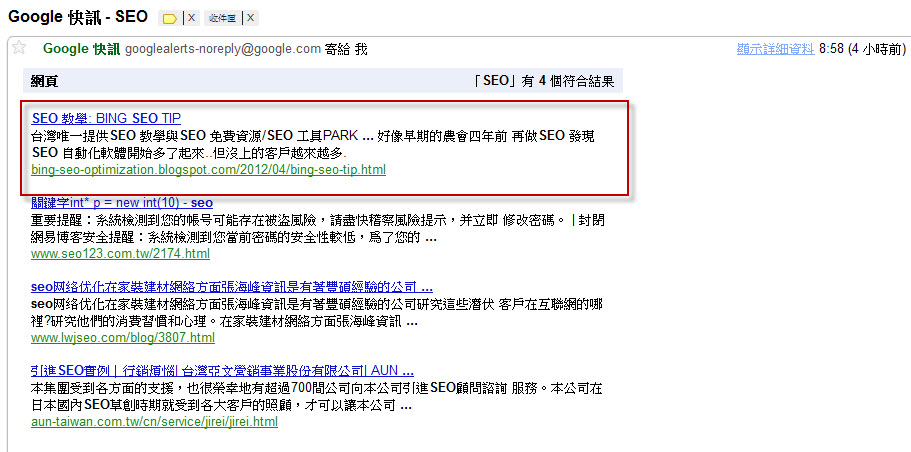Click the 8:58 (4 小時前) timestamp
Viewport: 911px width, 452px height.
[x=862, y=49]
